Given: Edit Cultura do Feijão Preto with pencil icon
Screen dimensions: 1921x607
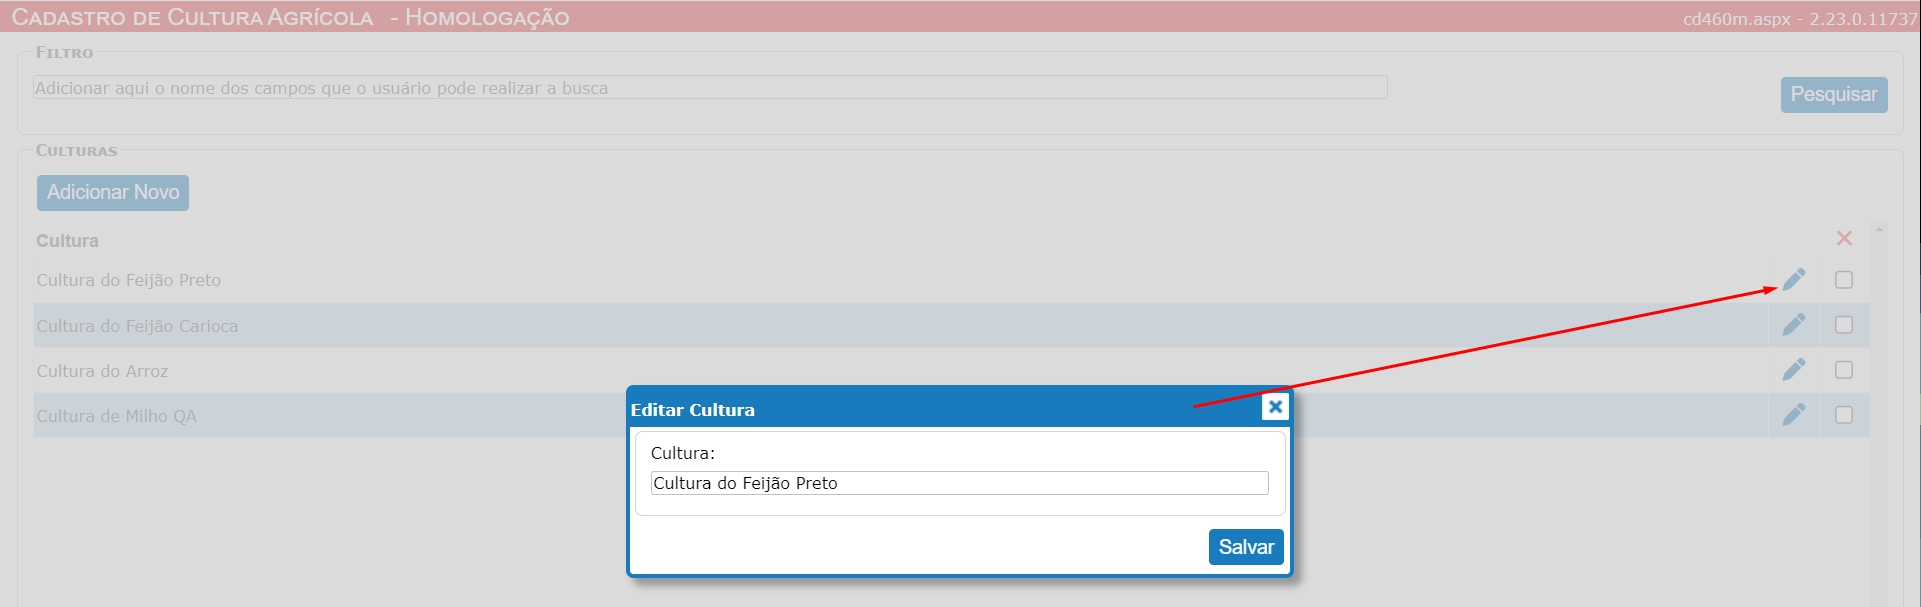Looking at the screenshot, I should [1794, 279].
